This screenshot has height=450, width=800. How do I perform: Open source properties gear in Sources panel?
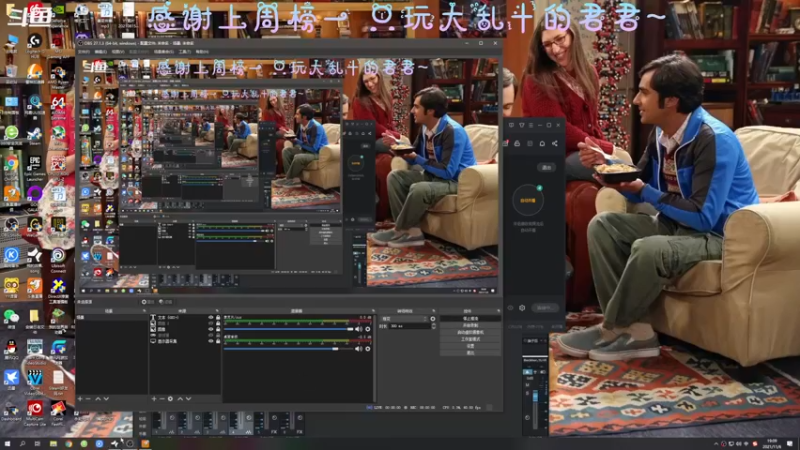(170, 399)
